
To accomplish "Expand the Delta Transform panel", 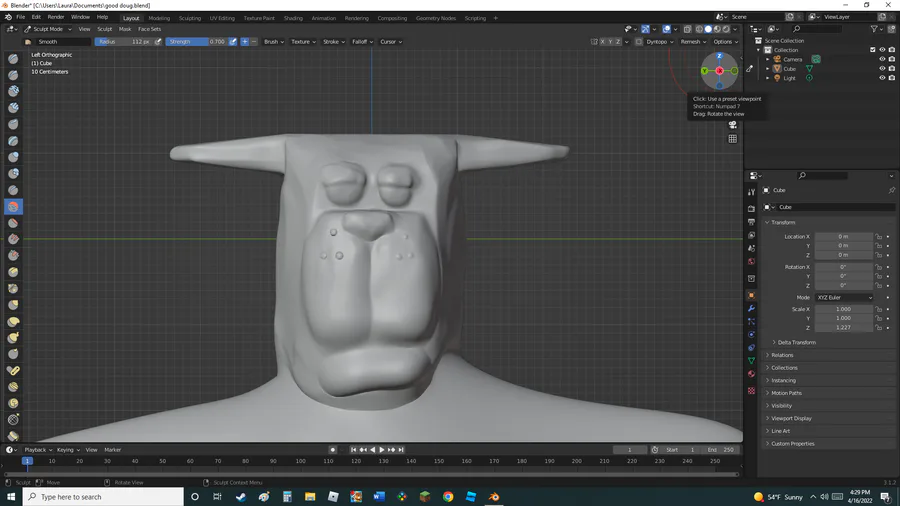I will pyautogui.click(x=796, y=342).
